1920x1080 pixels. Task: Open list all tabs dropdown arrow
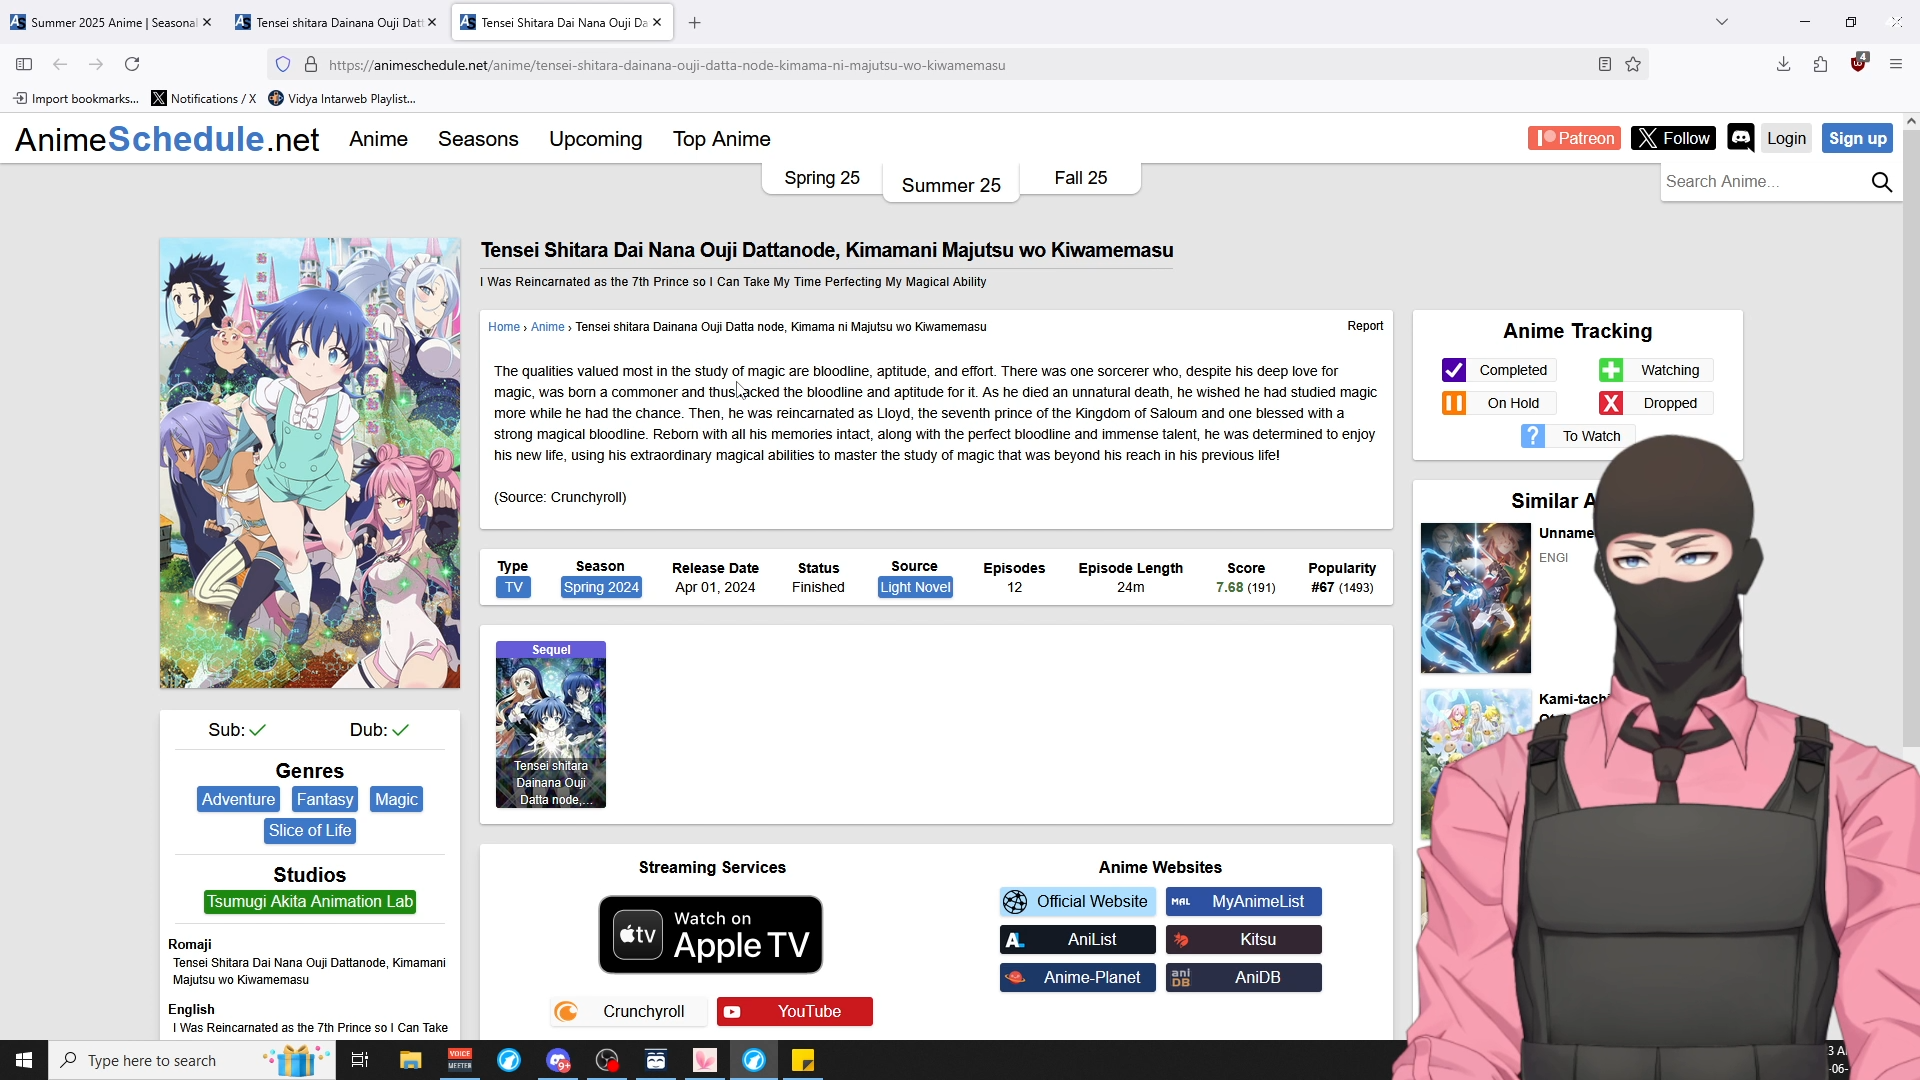click(x=1721, y=22)
